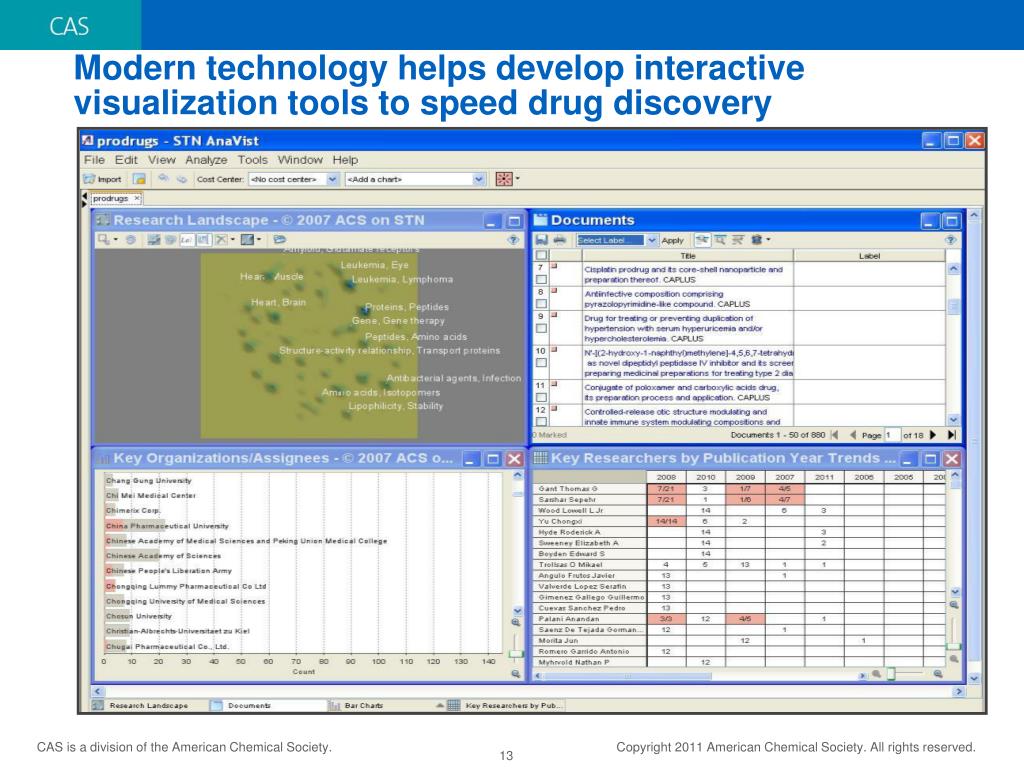This screenshot has height=768, width=1024.
Task: Click the redo arrow in main toolbar
Action: click(x=182, y=179)
